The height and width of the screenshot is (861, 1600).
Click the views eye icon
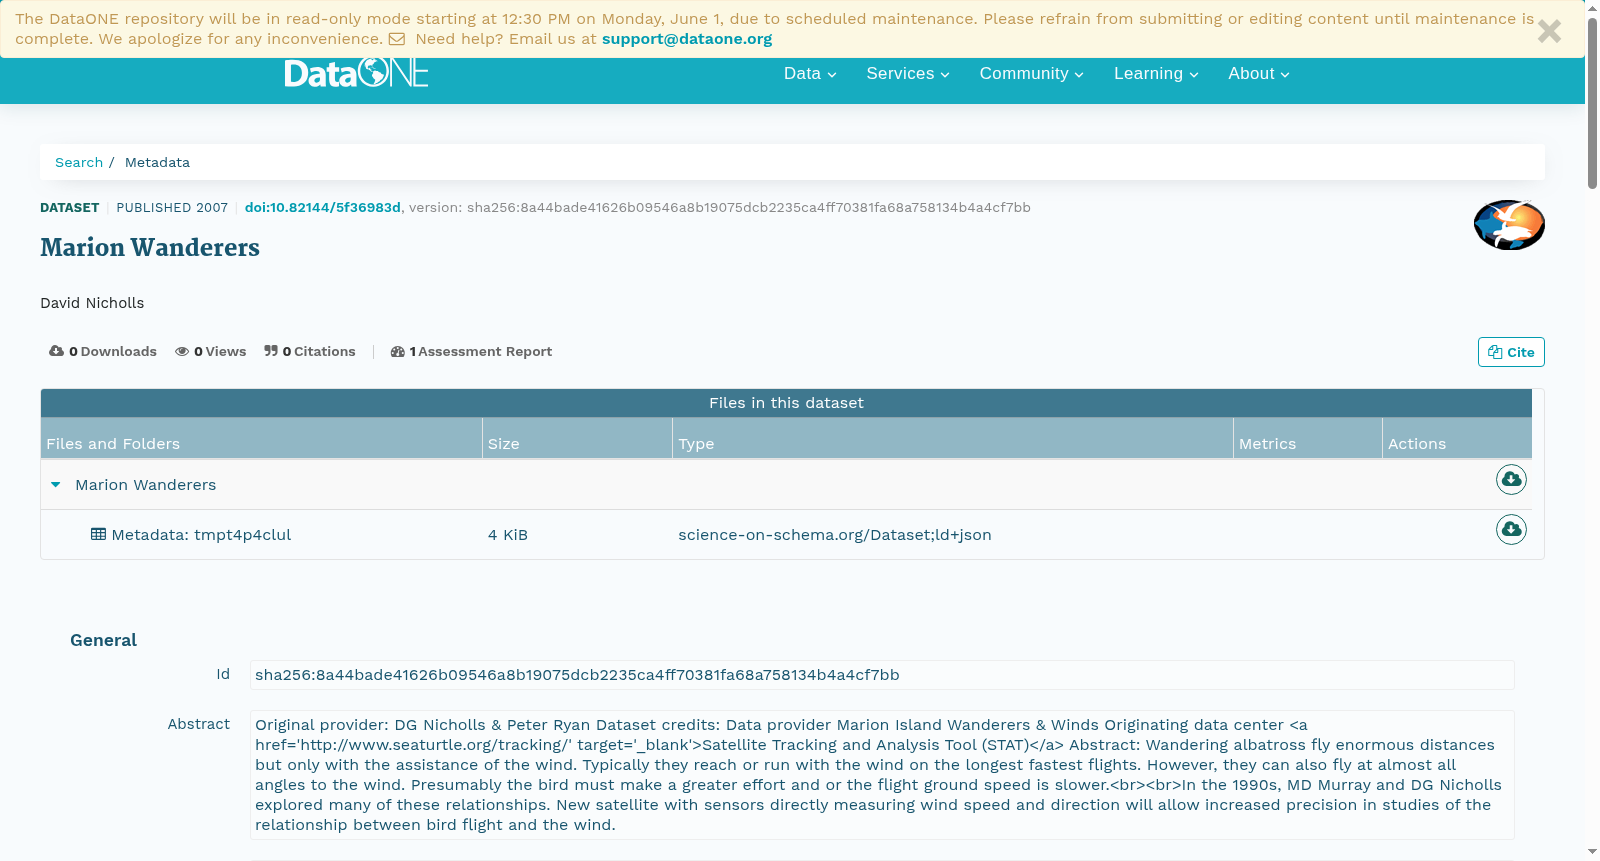(x=182, y=351)
